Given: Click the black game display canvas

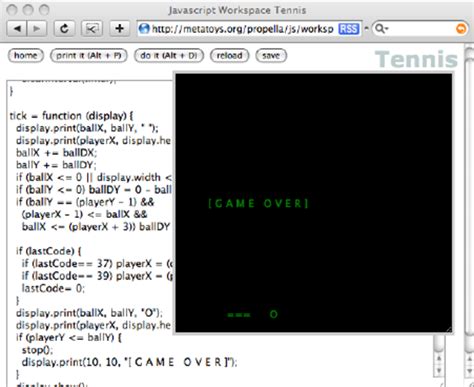Looking at the screenshot, I should (314, 203).
